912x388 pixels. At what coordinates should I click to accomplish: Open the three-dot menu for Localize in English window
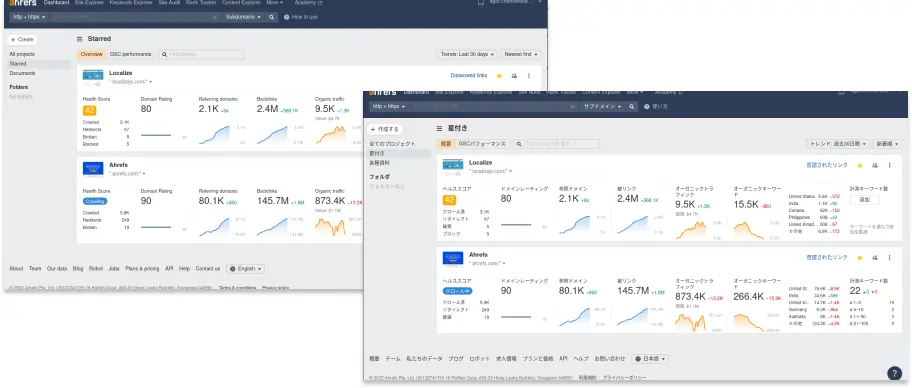pos(529,76)
